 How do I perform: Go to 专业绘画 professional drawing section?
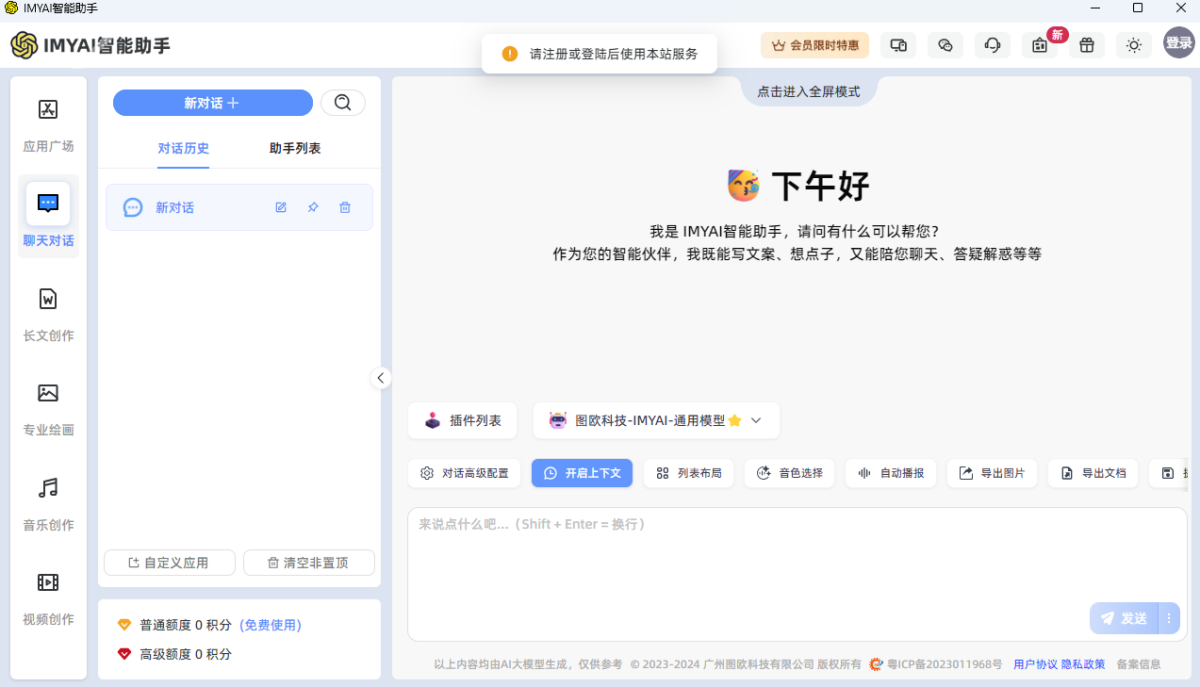coord(48,408)
